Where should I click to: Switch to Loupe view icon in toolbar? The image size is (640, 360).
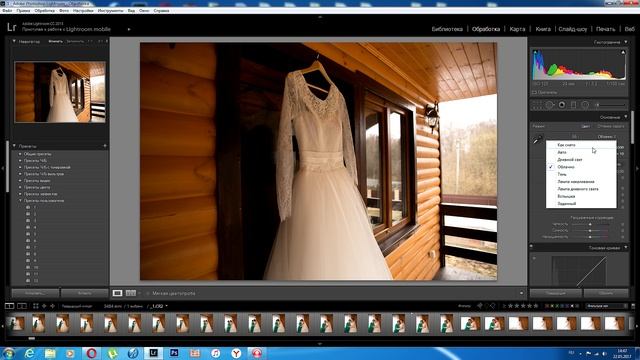117,293
